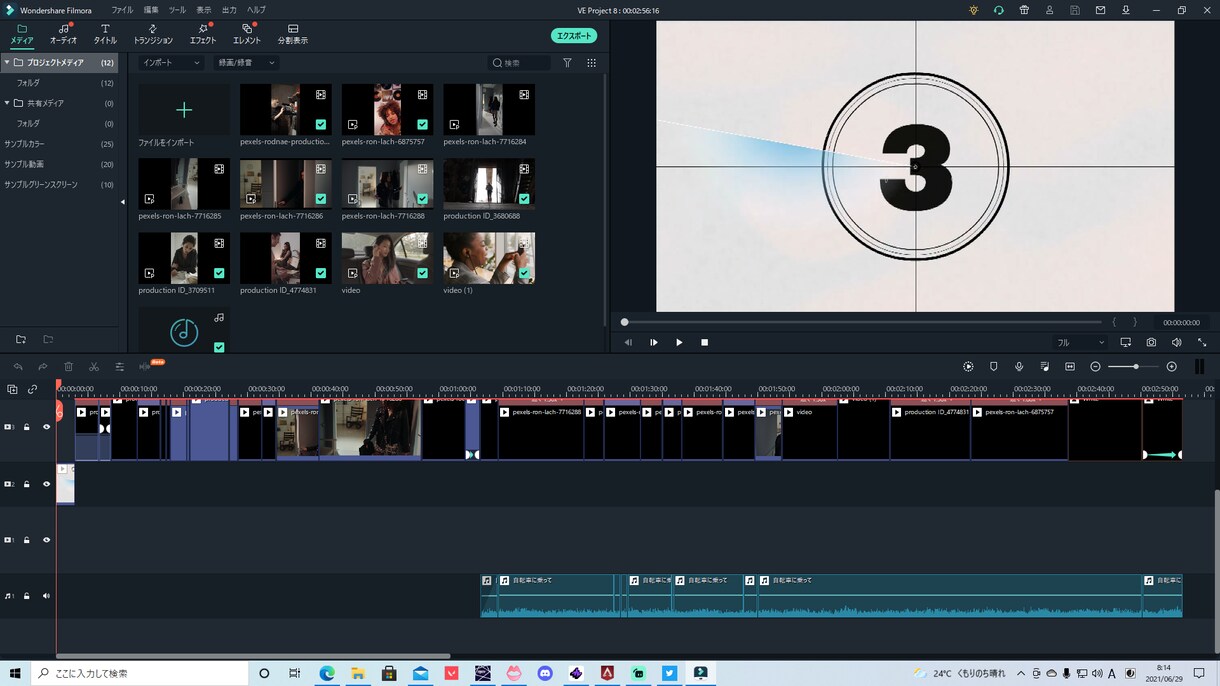Step forward one frame in preview
The height and width of the screenshot is (686, 1220).
[x=654, y=342]
